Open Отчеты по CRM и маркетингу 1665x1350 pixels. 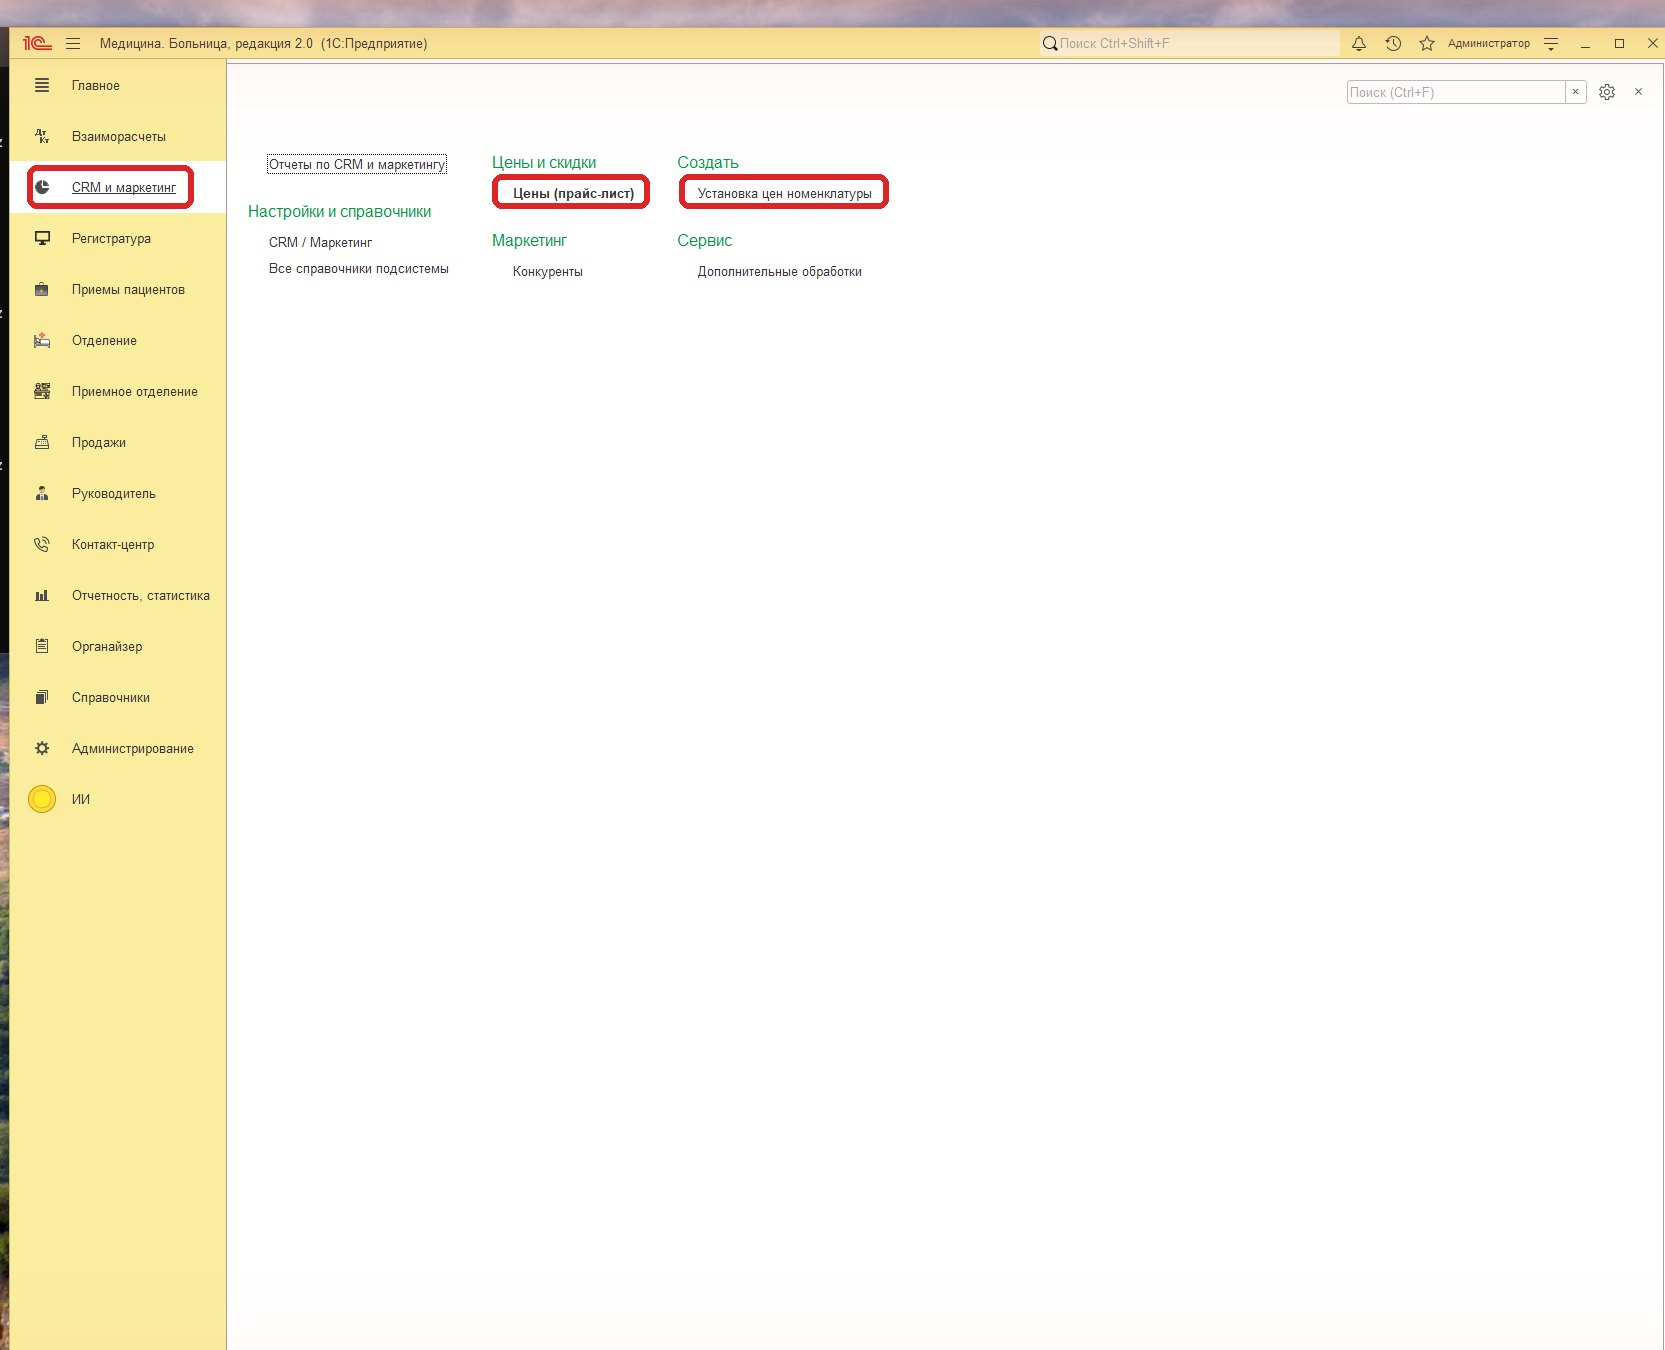point(357,164)
